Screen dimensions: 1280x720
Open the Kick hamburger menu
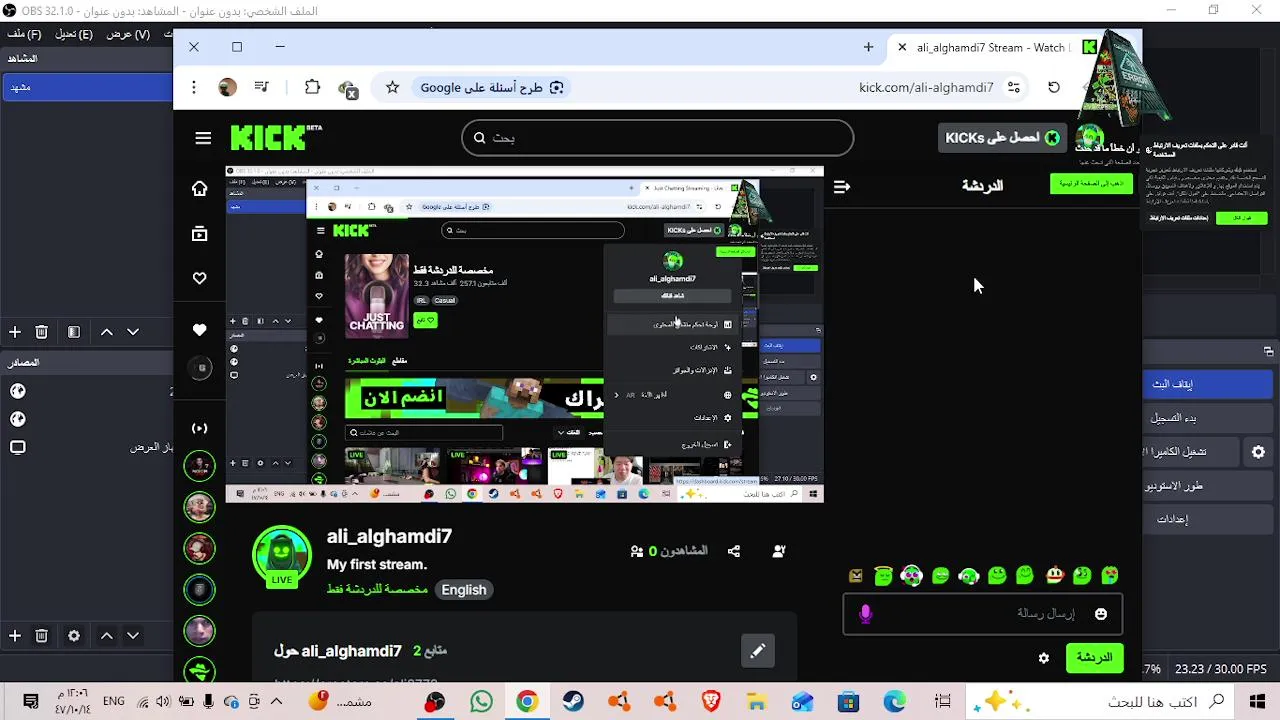[x=203, y=138]
